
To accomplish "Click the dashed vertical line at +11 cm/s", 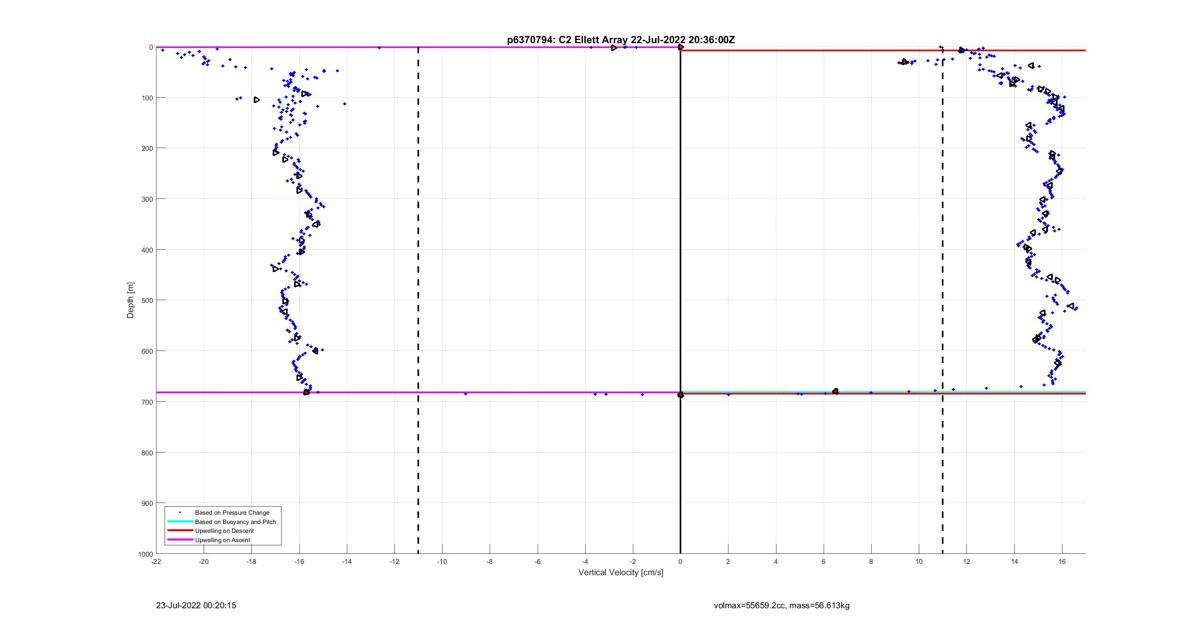I will pos(943,300).
